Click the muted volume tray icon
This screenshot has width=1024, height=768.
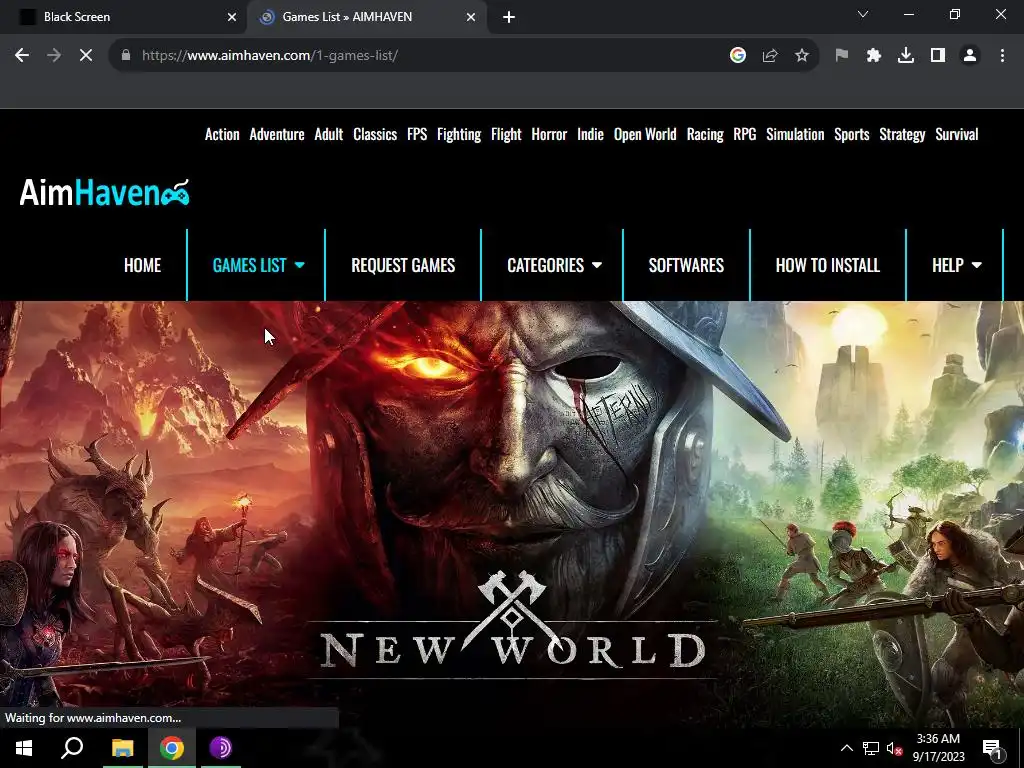(895, 748)
